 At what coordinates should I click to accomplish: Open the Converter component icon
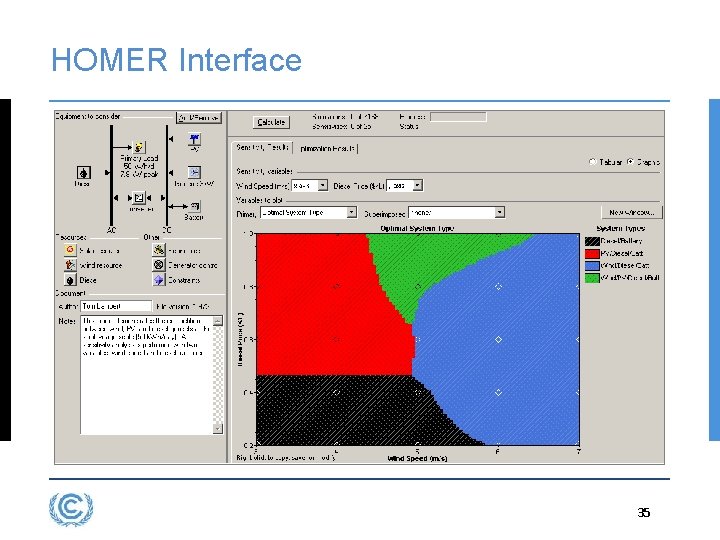(139, 198)
